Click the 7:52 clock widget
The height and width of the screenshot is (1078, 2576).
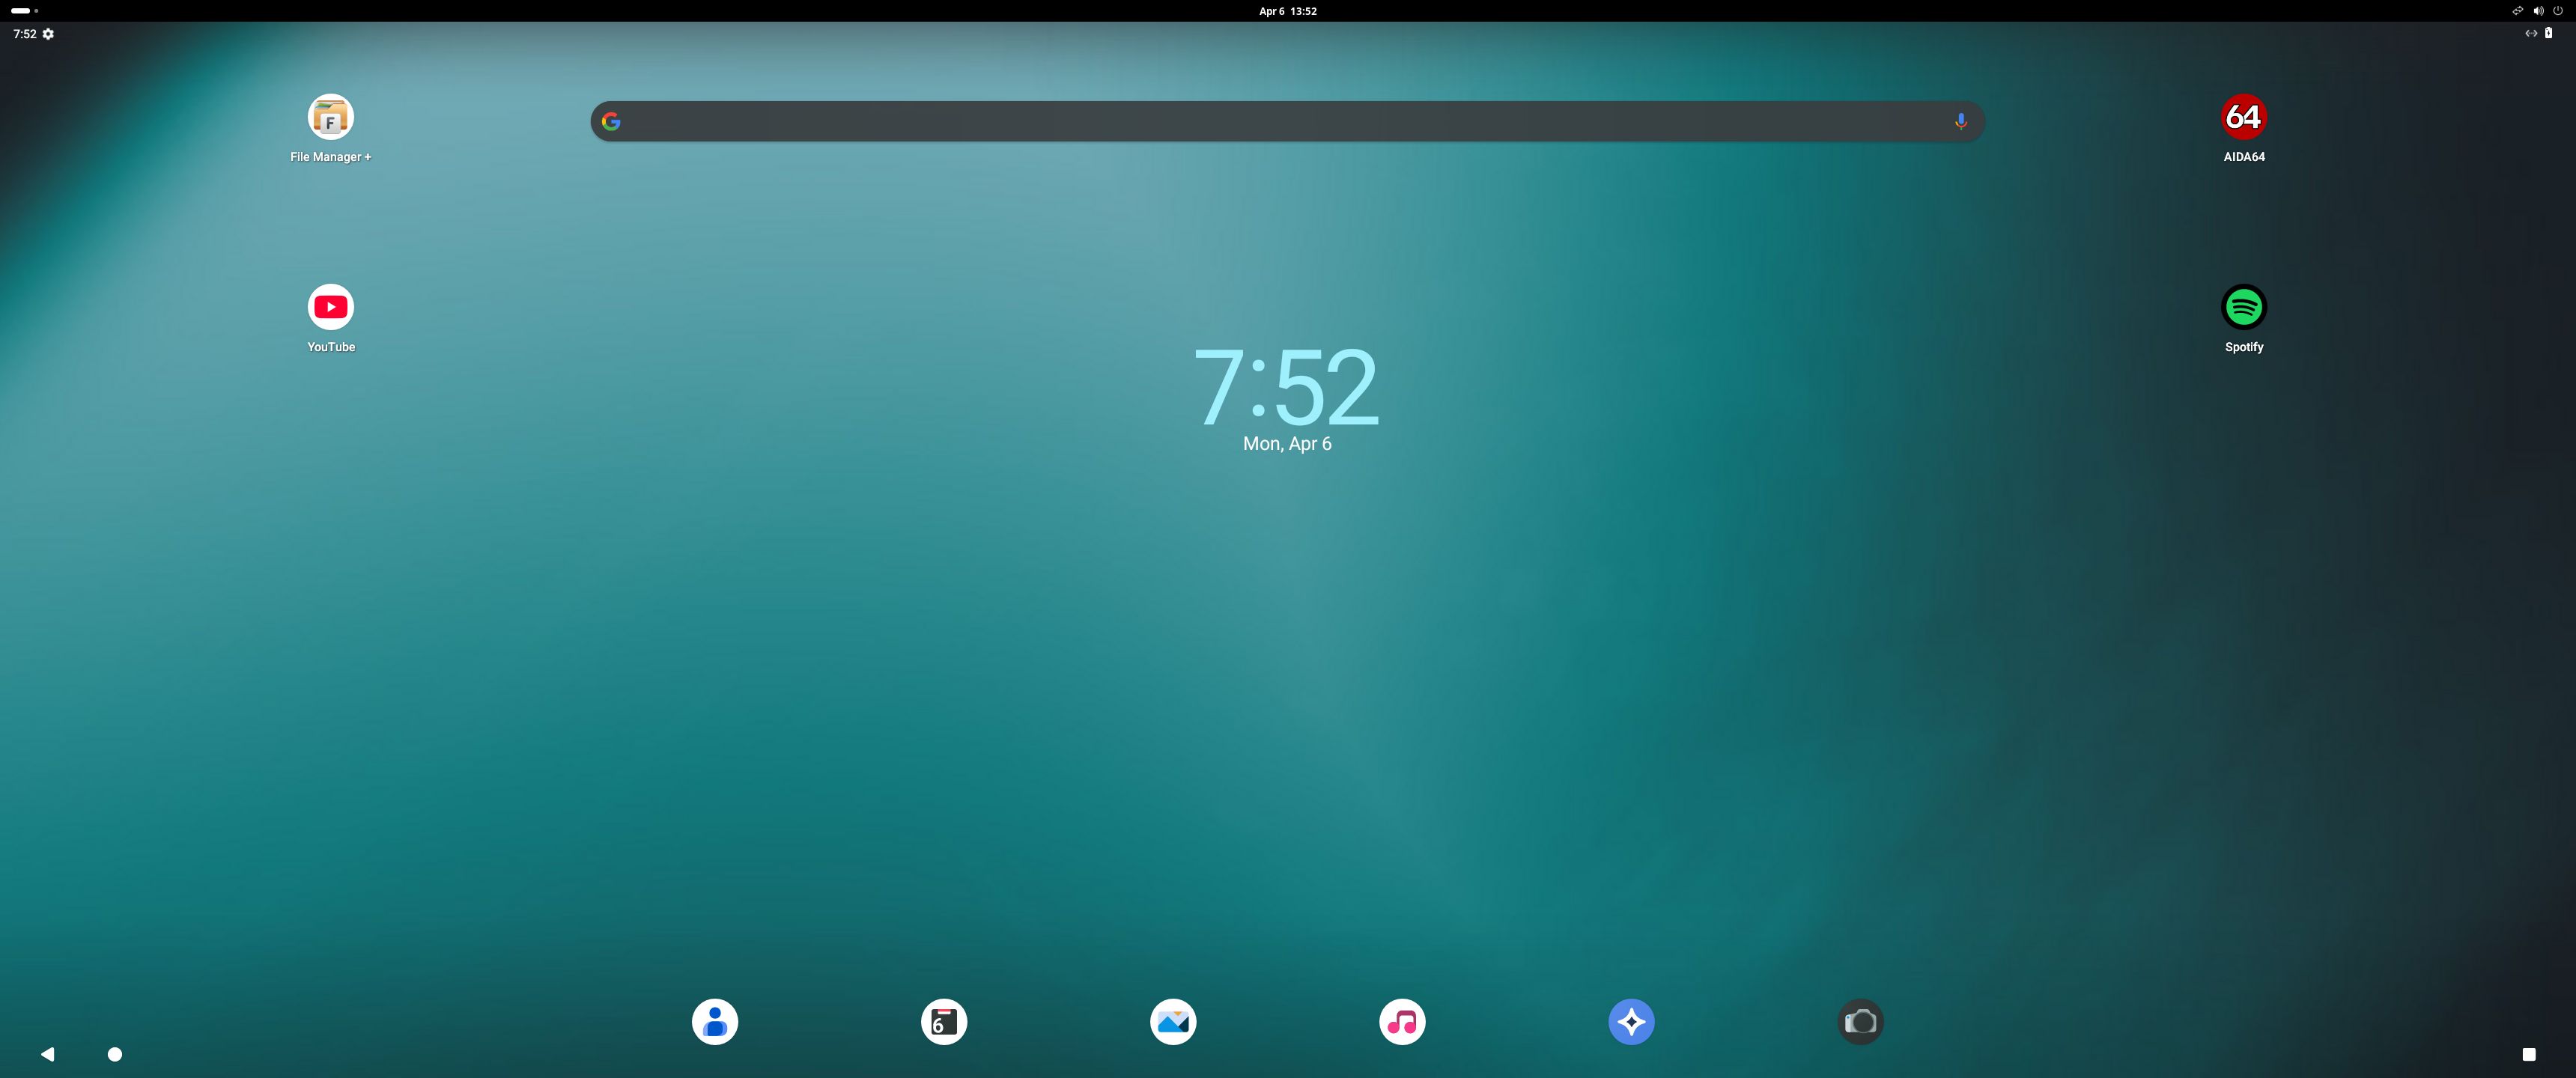[1286, 388]
